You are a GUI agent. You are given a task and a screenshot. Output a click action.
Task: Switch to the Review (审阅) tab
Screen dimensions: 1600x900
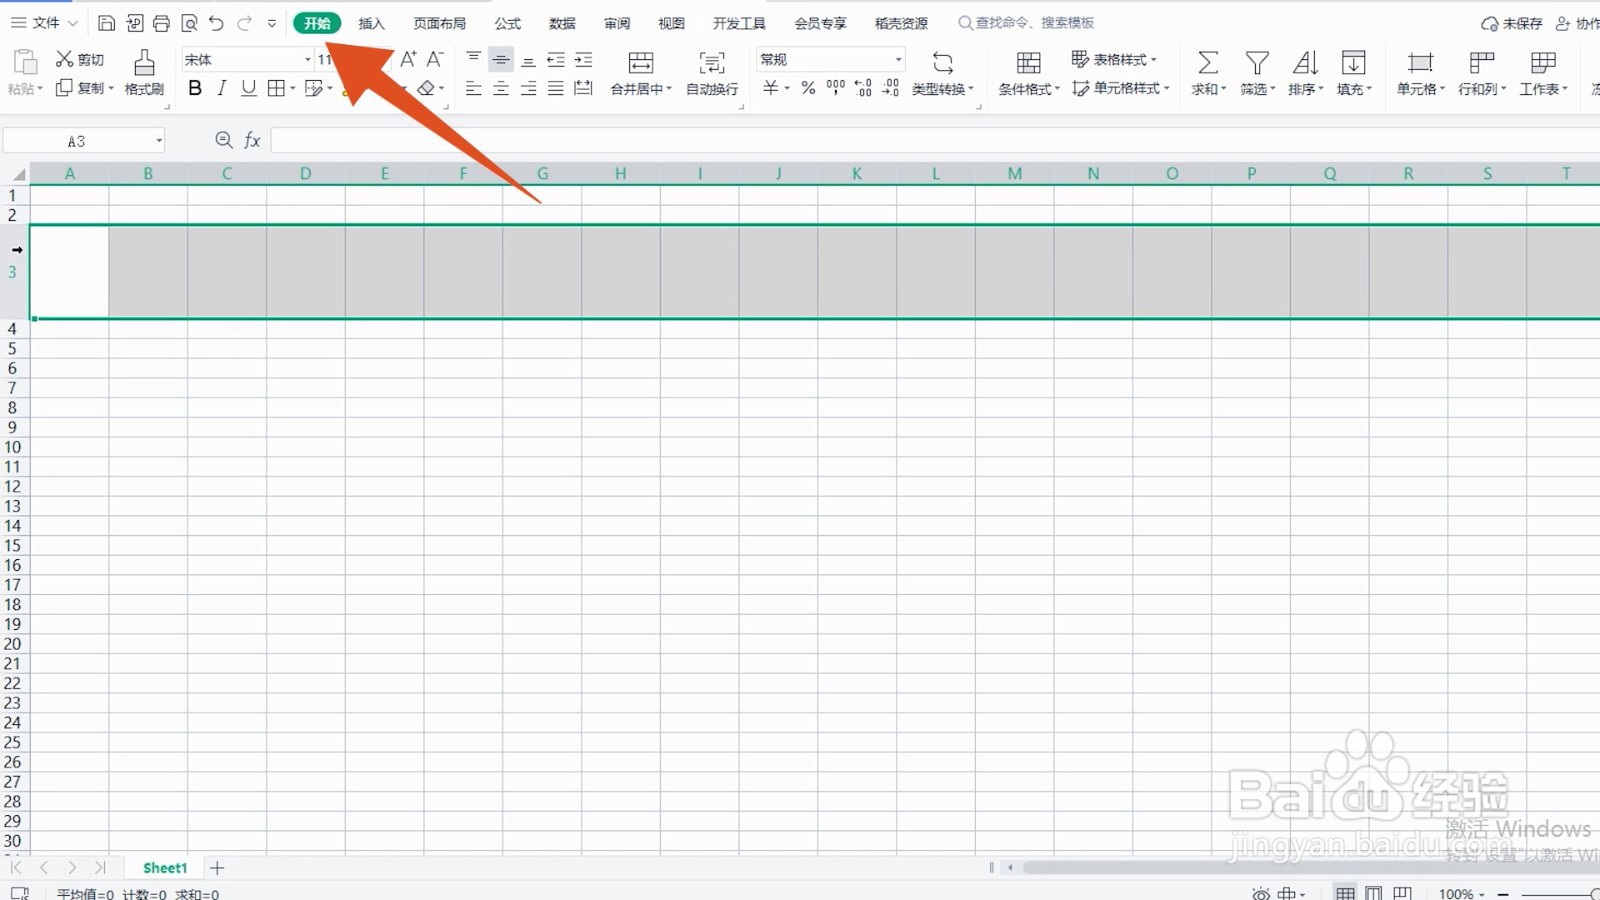[617, 23]
